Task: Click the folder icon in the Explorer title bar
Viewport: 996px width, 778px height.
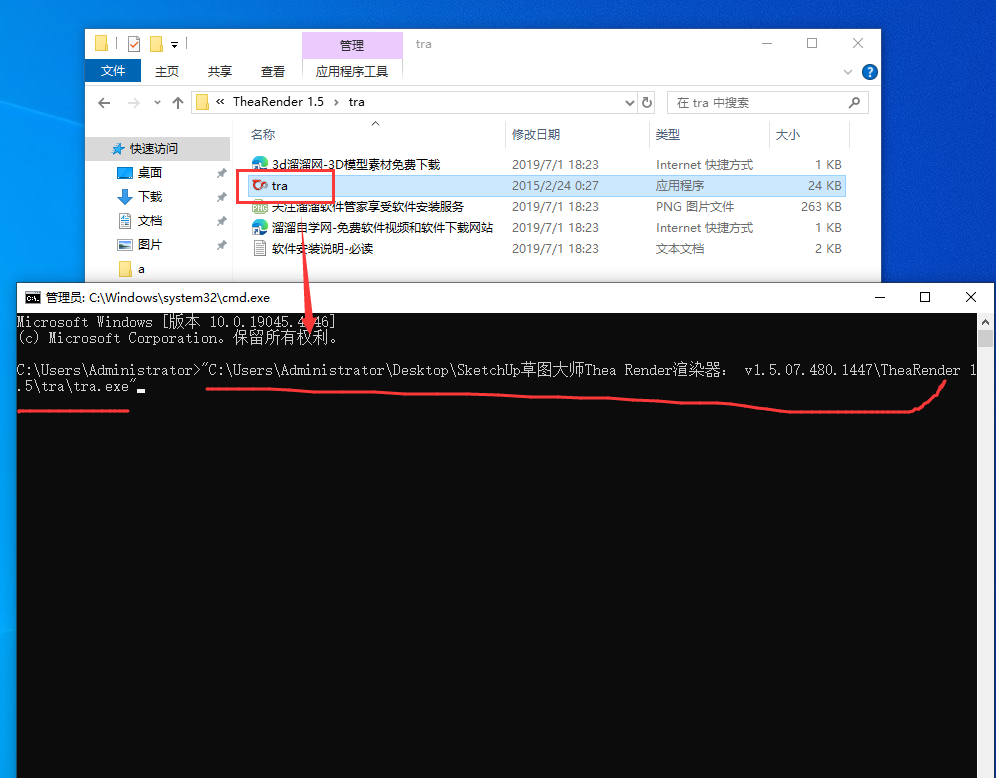Action: [x=101, y=43]
